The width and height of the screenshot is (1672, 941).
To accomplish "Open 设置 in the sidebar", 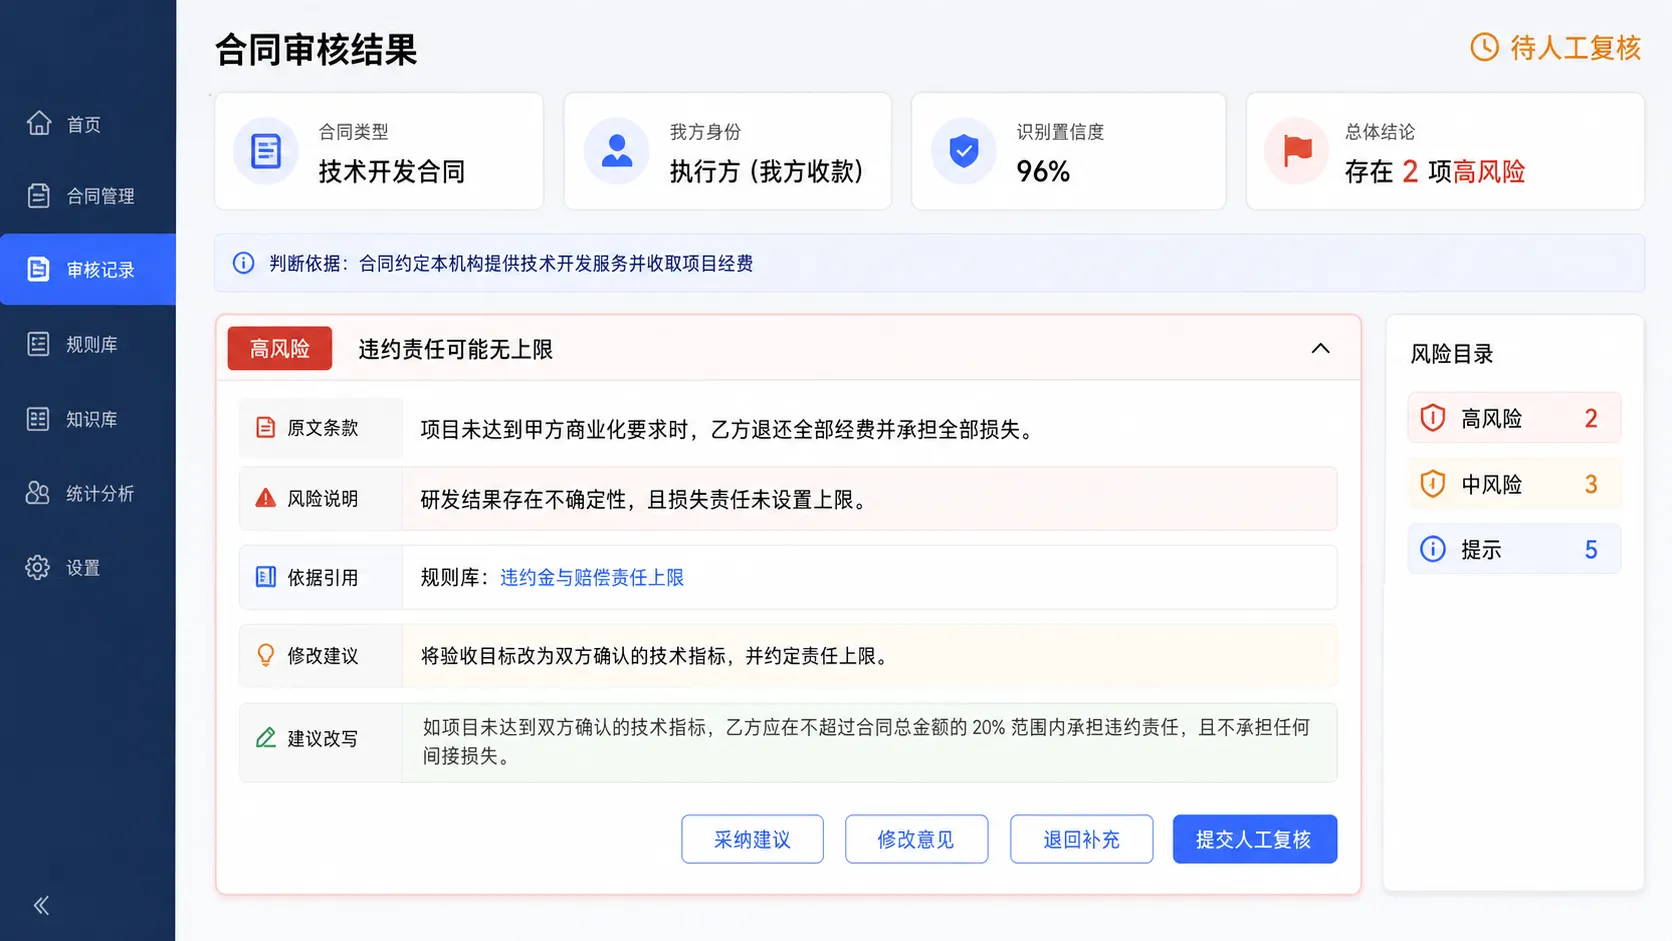I will click(88, 567).
